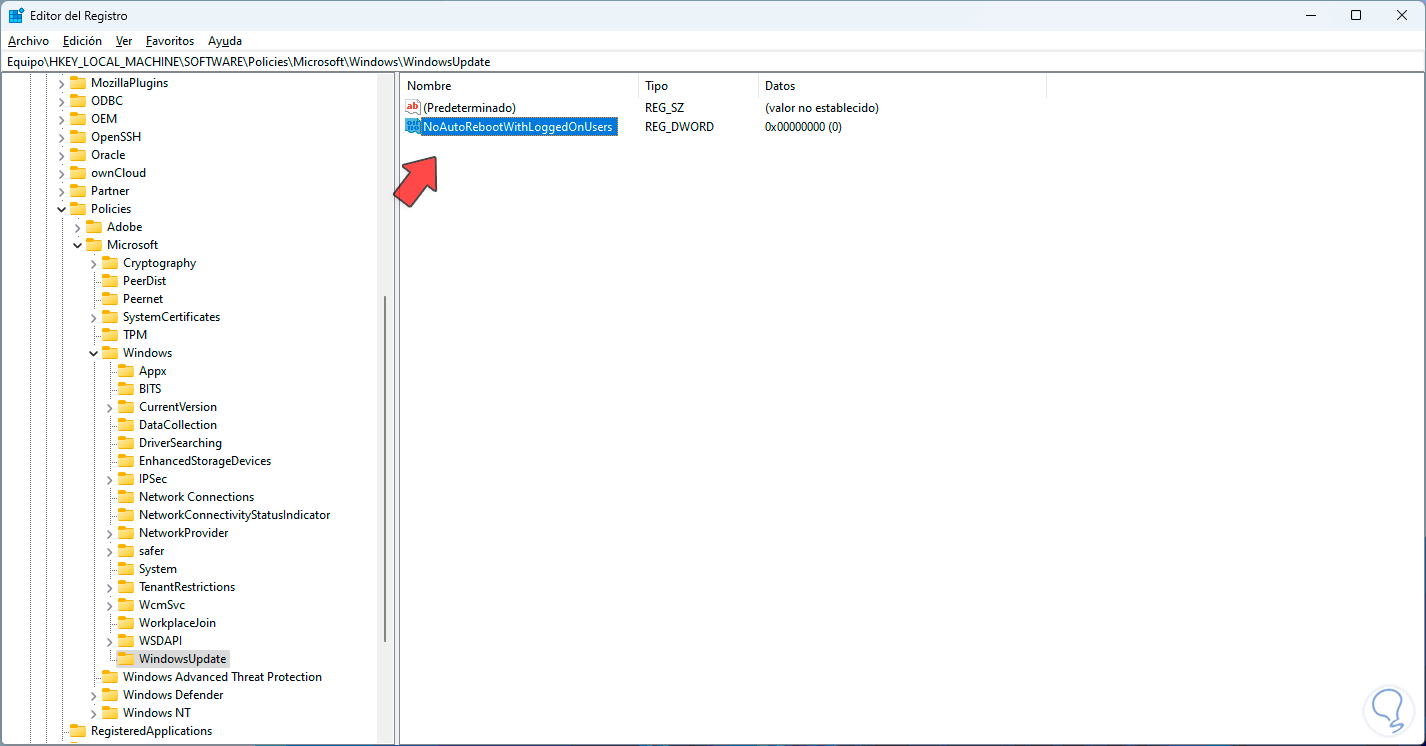Viewport: 1426px width, 746px height.
Task: Select the WindowsUpdate key label
Action: pyautogui.click(x=183, y=659)
